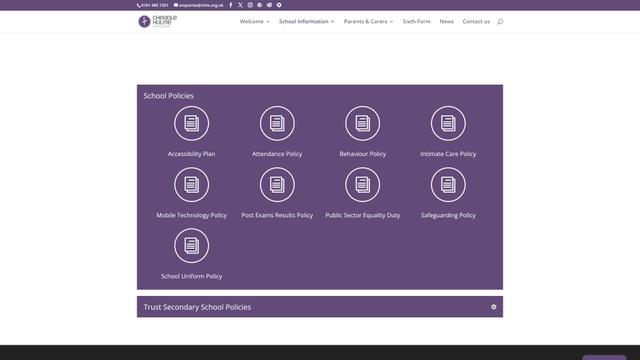The height and width of the screenshot is (360, 640).
Task: Click the Cheadle Hulme school logo
Action: tap(158, 21)
